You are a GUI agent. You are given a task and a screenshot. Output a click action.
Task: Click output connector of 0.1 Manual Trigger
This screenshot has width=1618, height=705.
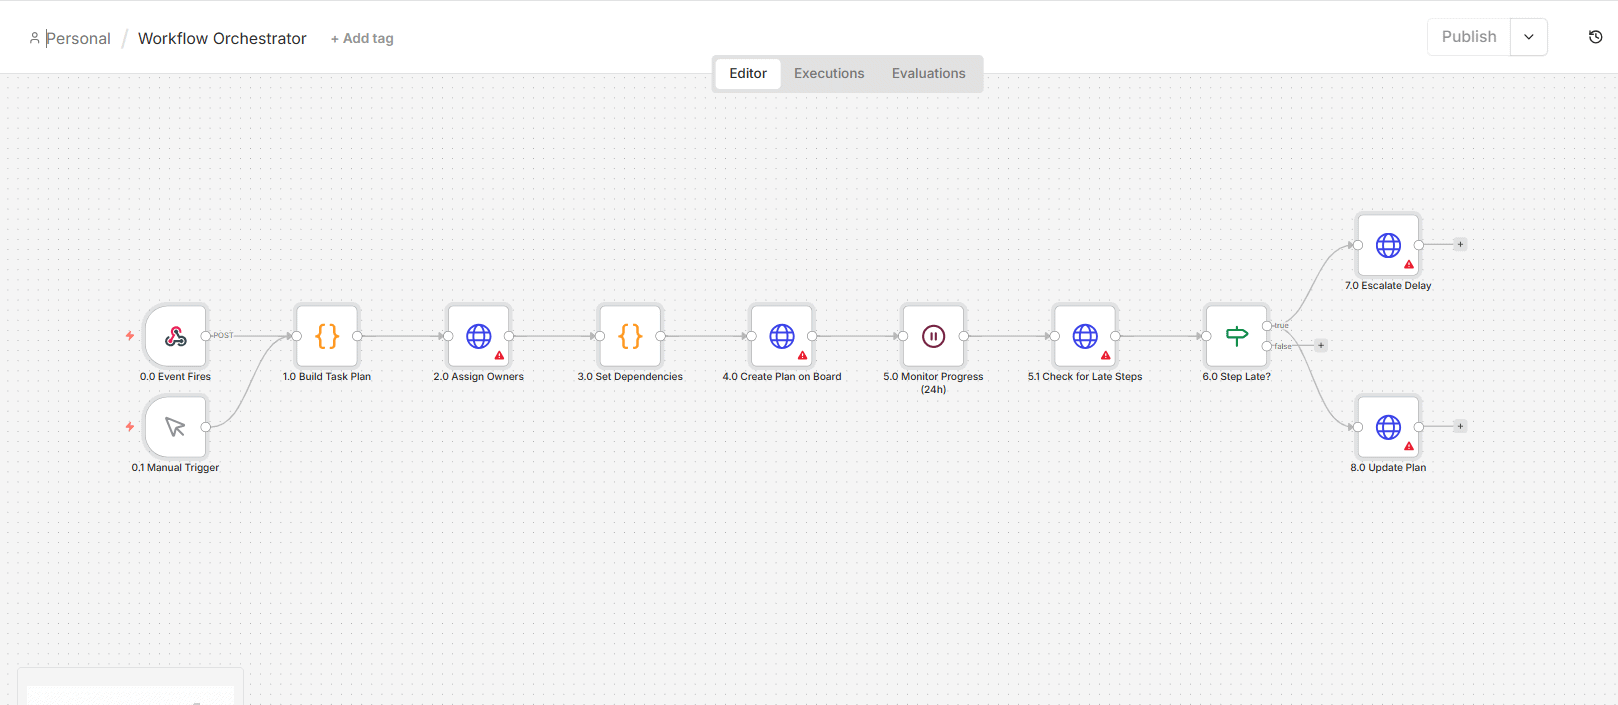click(x=206, y=427)
